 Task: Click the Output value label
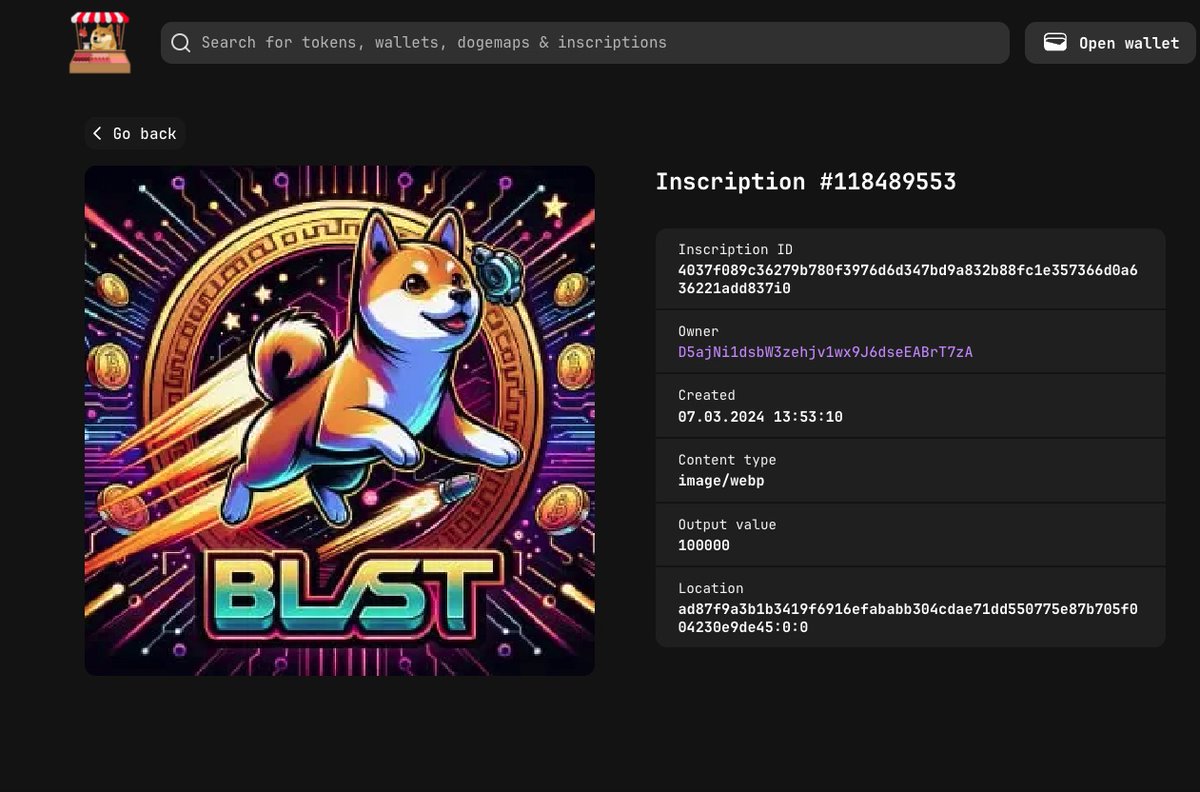tap(727, 524)
